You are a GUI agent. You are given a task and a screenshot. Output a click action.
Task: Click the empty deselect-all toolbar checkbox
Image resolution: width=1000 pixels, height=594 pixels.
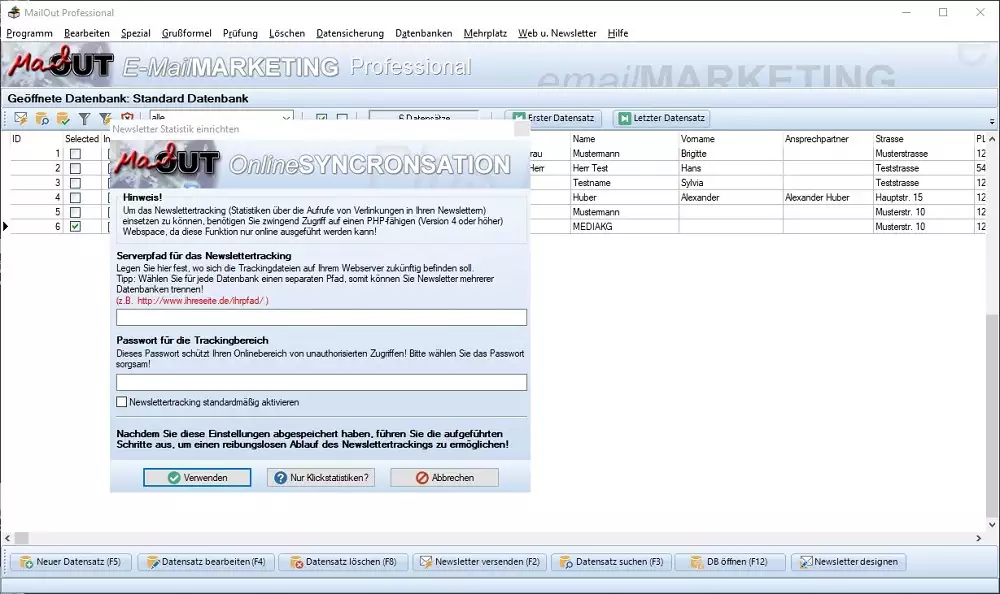point(342,118)
